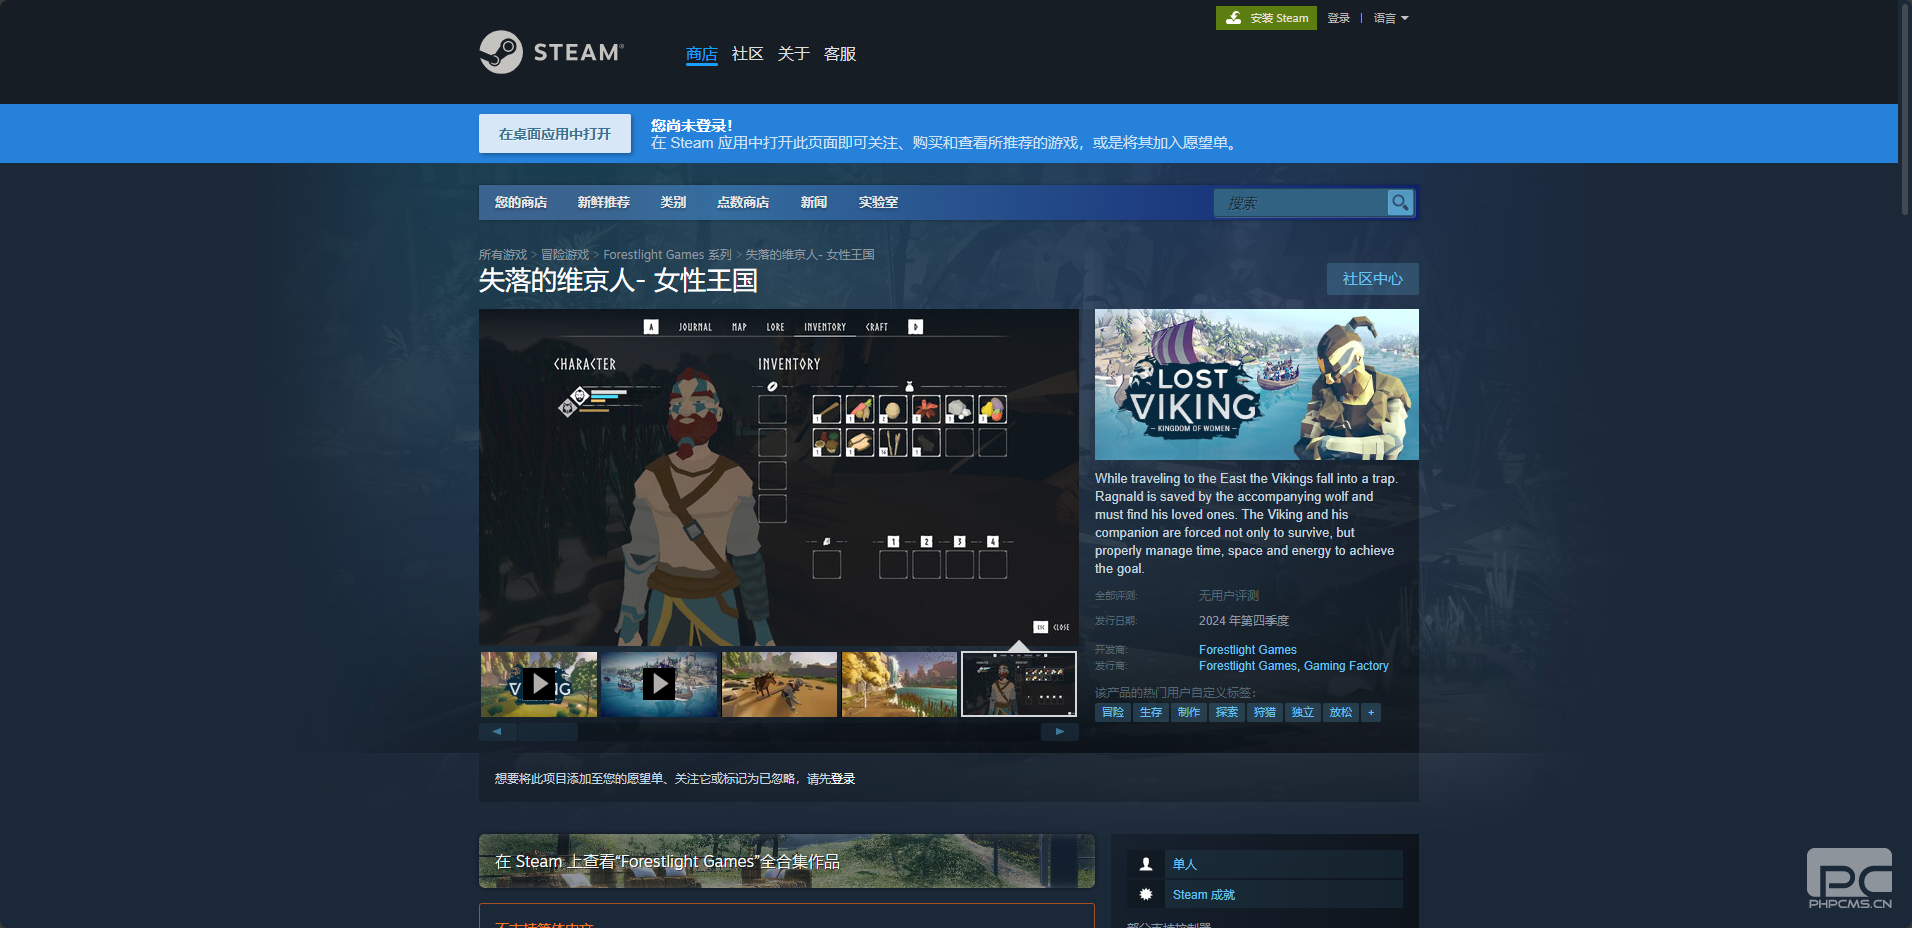Select the 制作 tag

[x=1189, y=712]
